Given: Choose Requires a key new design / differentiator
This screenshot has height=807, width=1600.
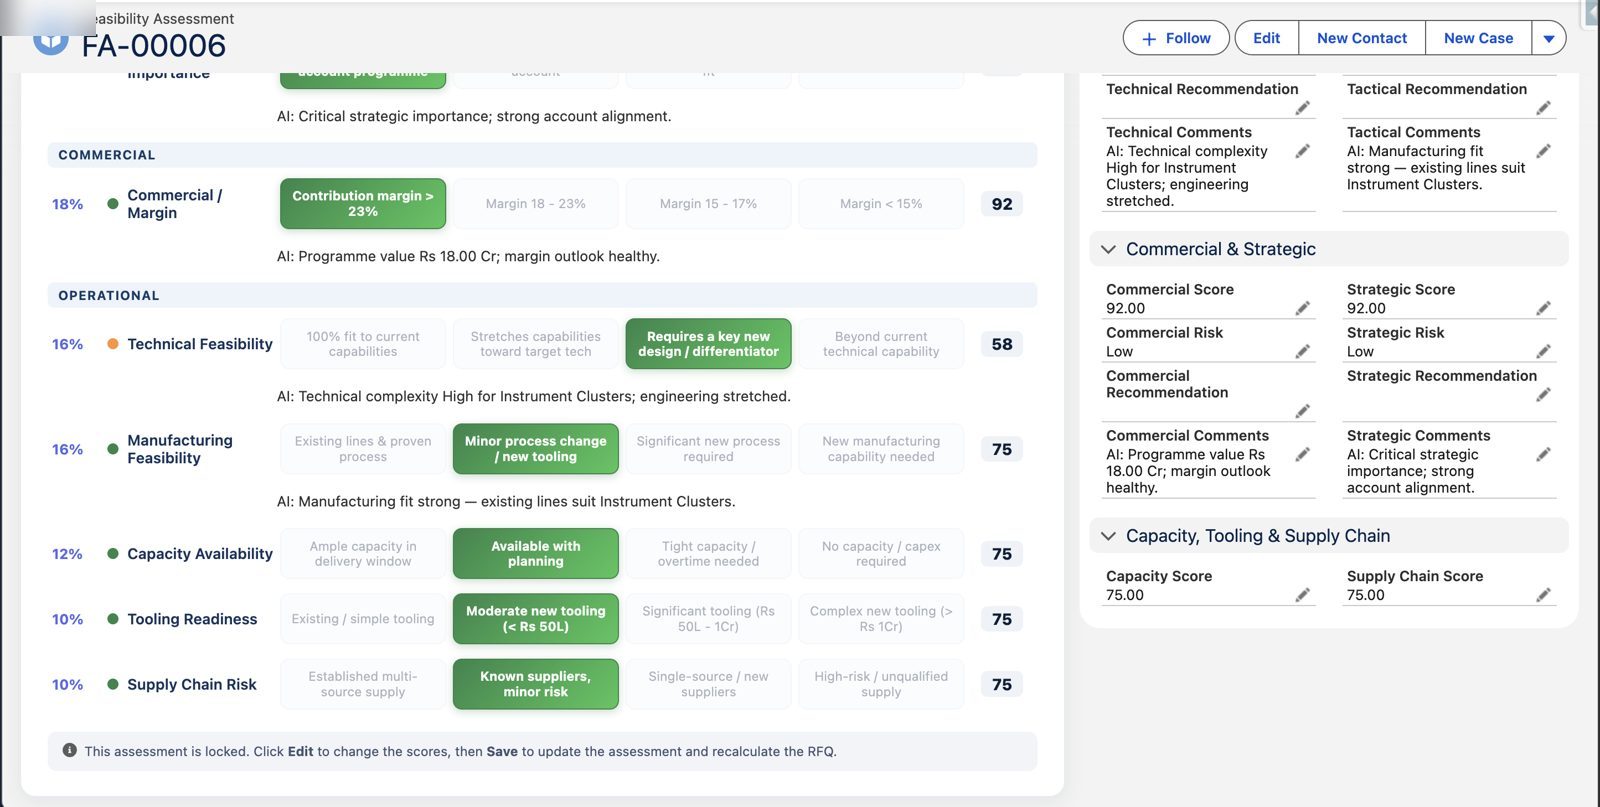Looking at the screenshot, I should pyautogui.click(x=708, y=344).
